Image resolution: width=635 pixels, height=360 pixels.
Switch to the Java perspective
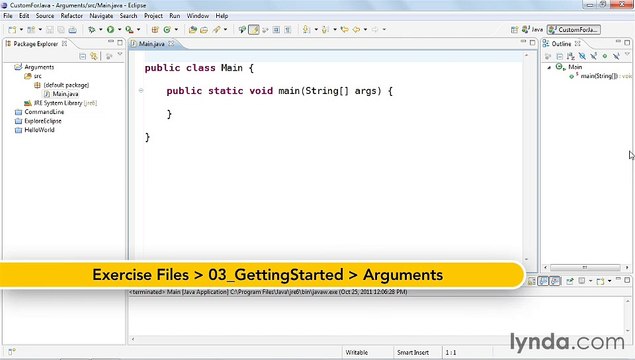coord(533,30)
